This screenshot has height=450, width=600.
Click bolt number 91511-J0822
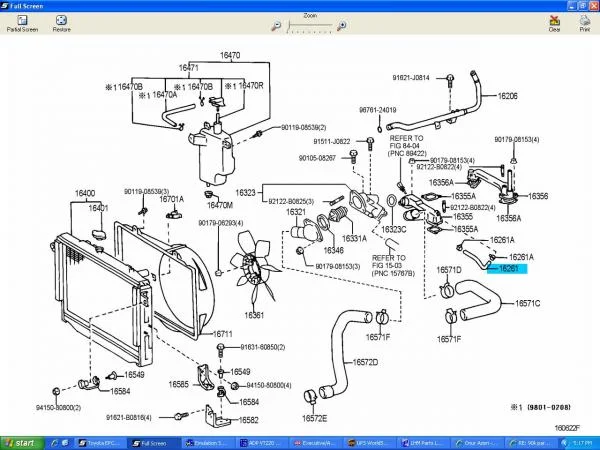point(332,142)
